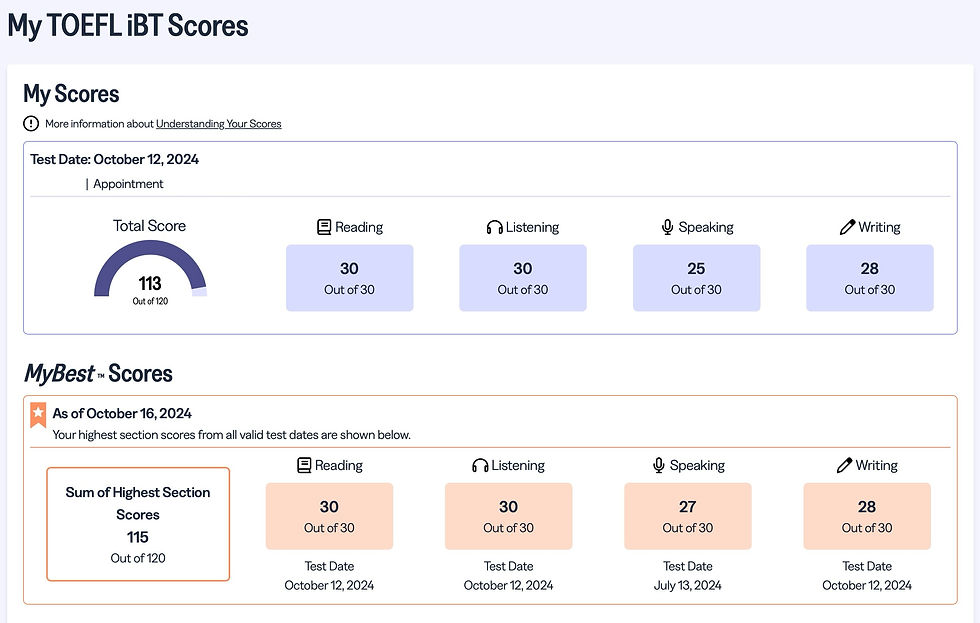Click the October 12, 2024 date under MyBest Listening
Viewport: 980px width, 623px height.
click(x=508, y=586)
